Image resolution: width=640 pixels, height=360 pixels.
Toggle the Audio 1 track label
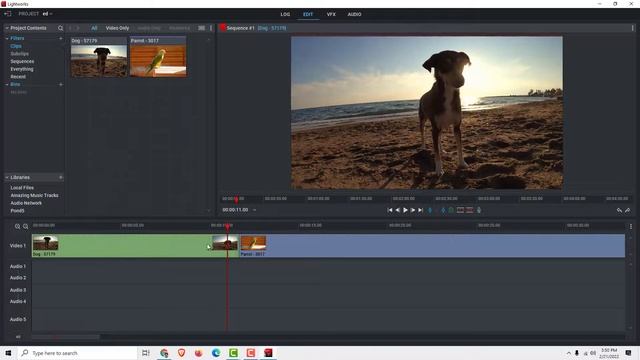click(x=18, y=266)
